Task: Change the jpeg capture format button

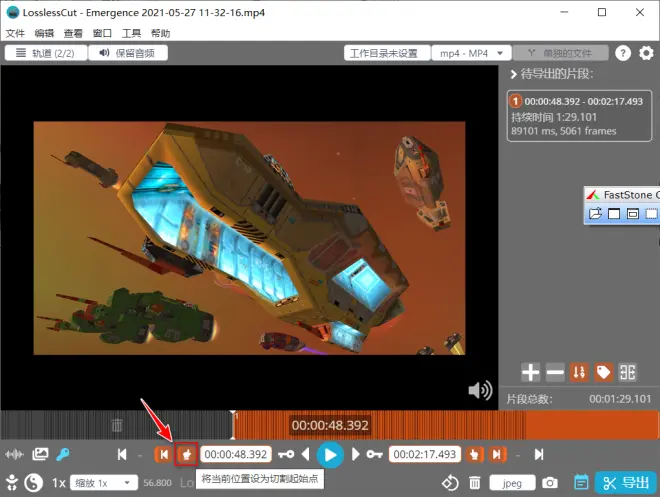Action: click(512, 483)
